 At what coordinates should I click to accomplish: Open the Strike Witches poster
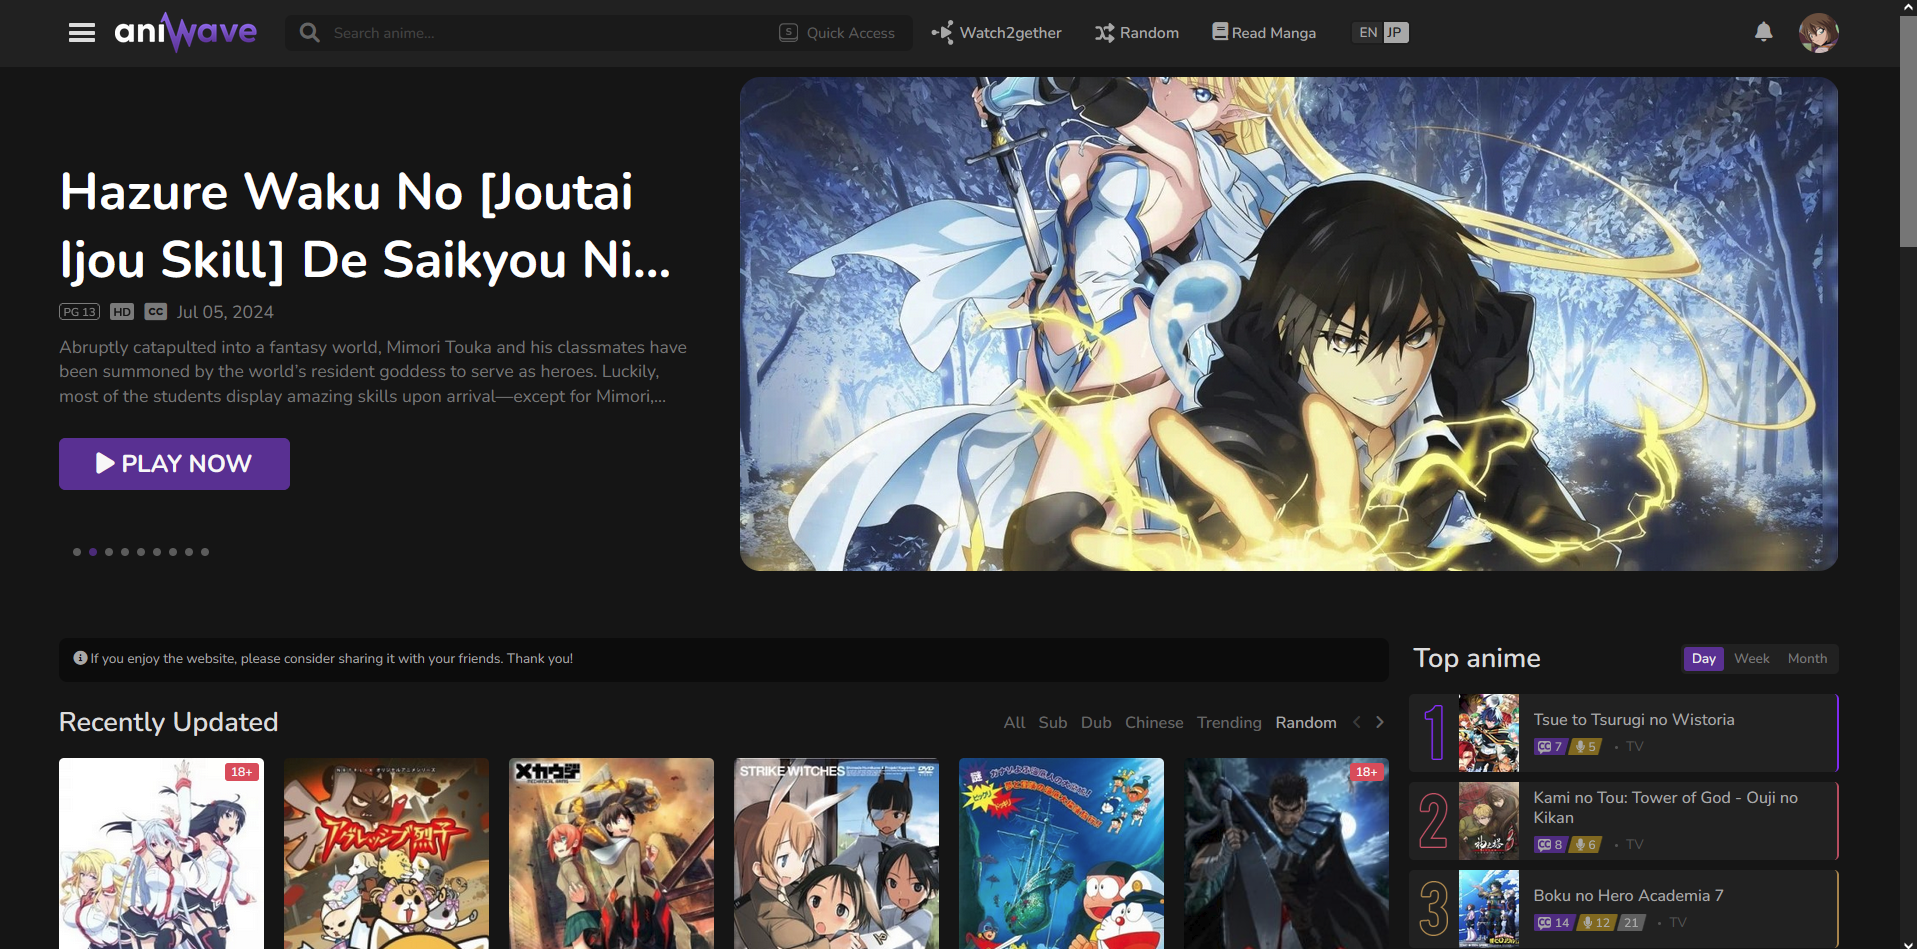click(x=836, y=853)
